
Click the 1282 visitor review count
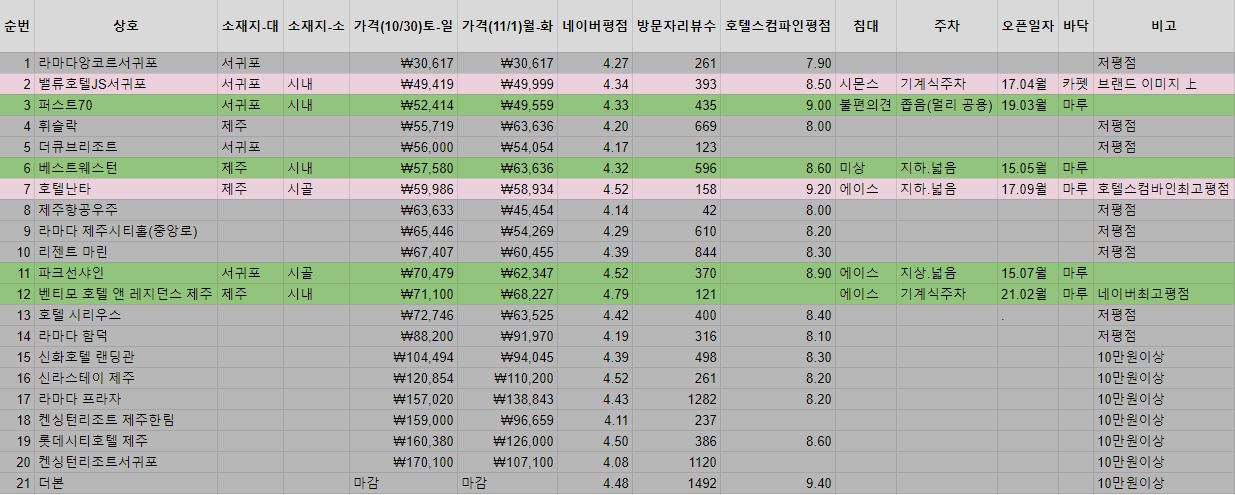tap(677, 399)
